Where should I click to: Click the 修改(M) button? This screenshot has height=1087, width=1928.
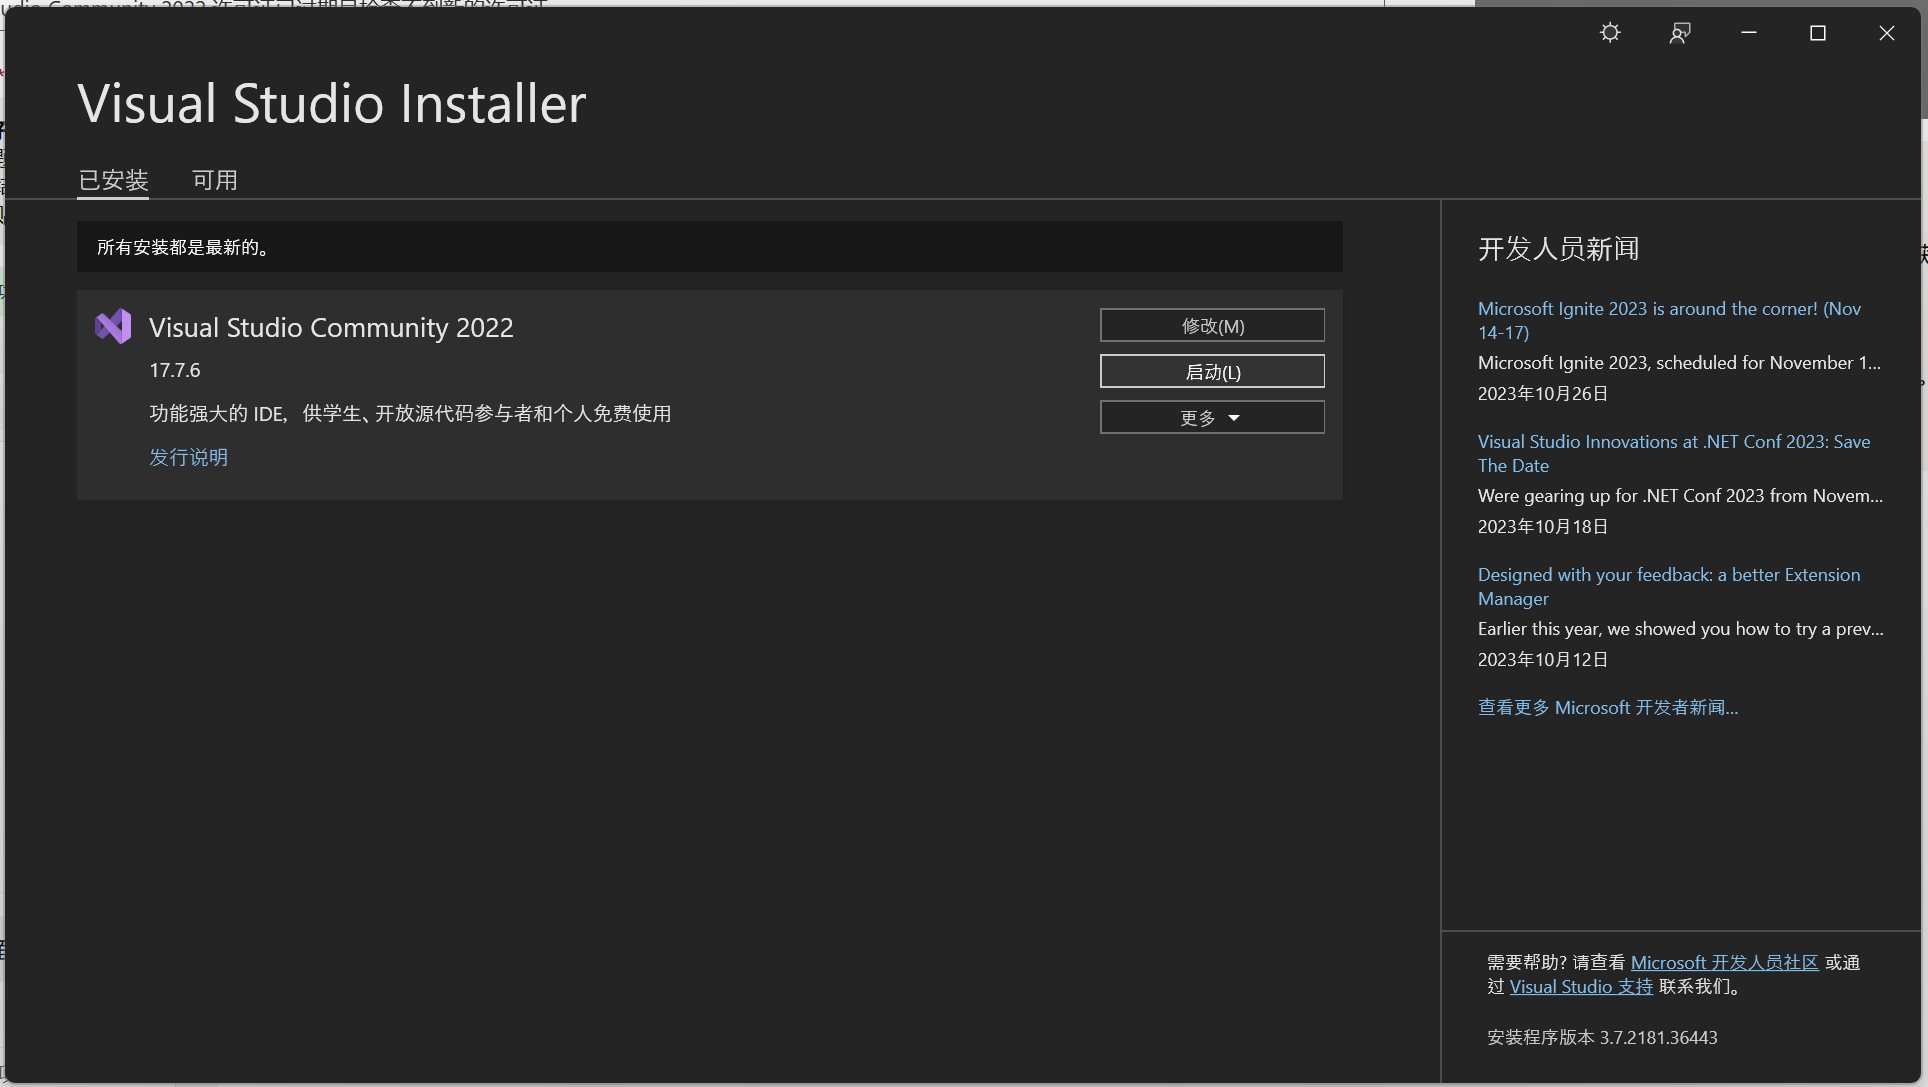(x=1212, y=325)
